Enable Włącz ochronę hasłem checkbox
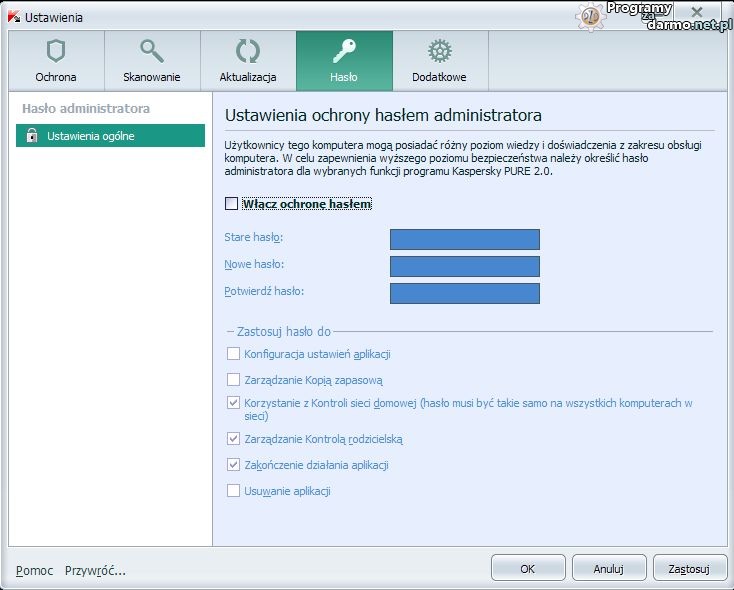Screen dimensions: 734x590 (231, 204)
